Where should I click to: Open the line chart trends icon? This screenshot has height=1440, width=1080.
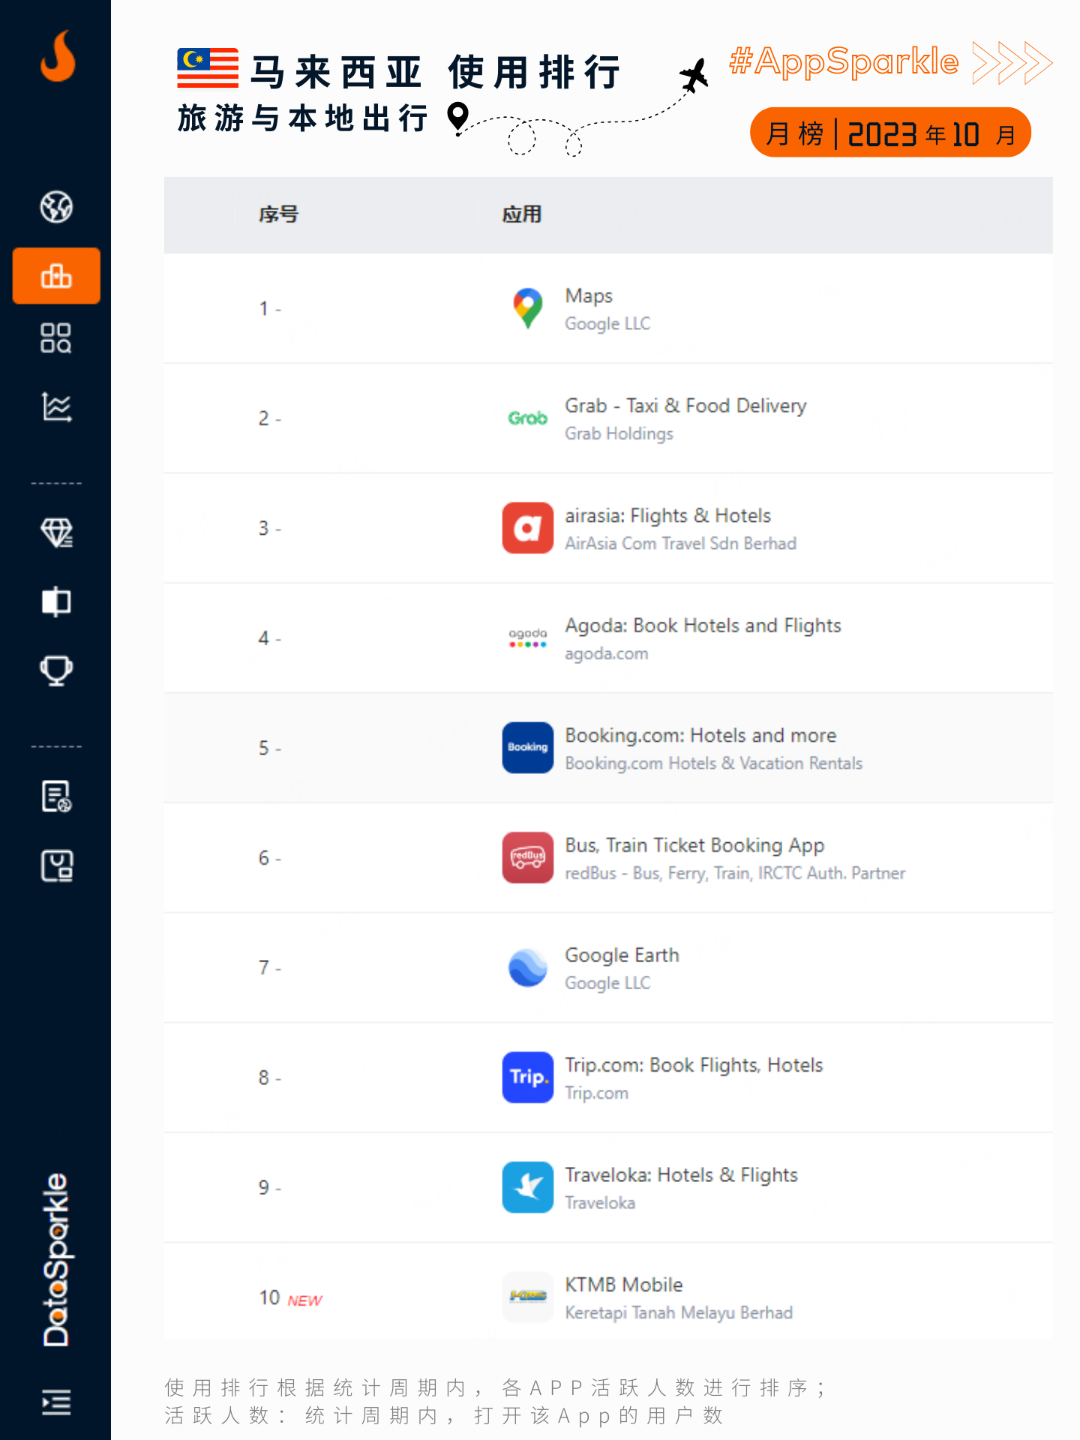click(x=56, y=407)
